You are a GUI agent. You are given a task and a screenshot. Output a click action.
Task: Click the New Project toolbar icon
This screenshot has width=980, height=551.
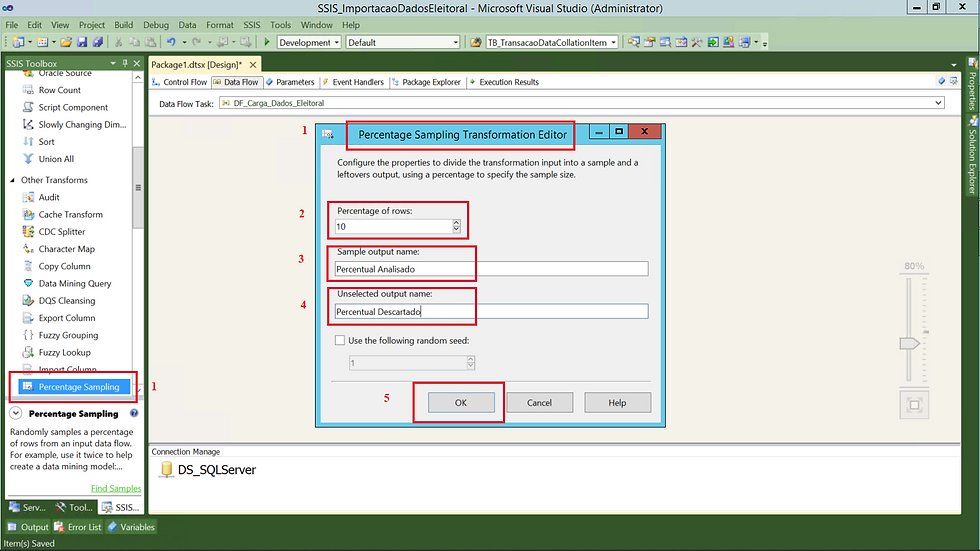(18, 42)
